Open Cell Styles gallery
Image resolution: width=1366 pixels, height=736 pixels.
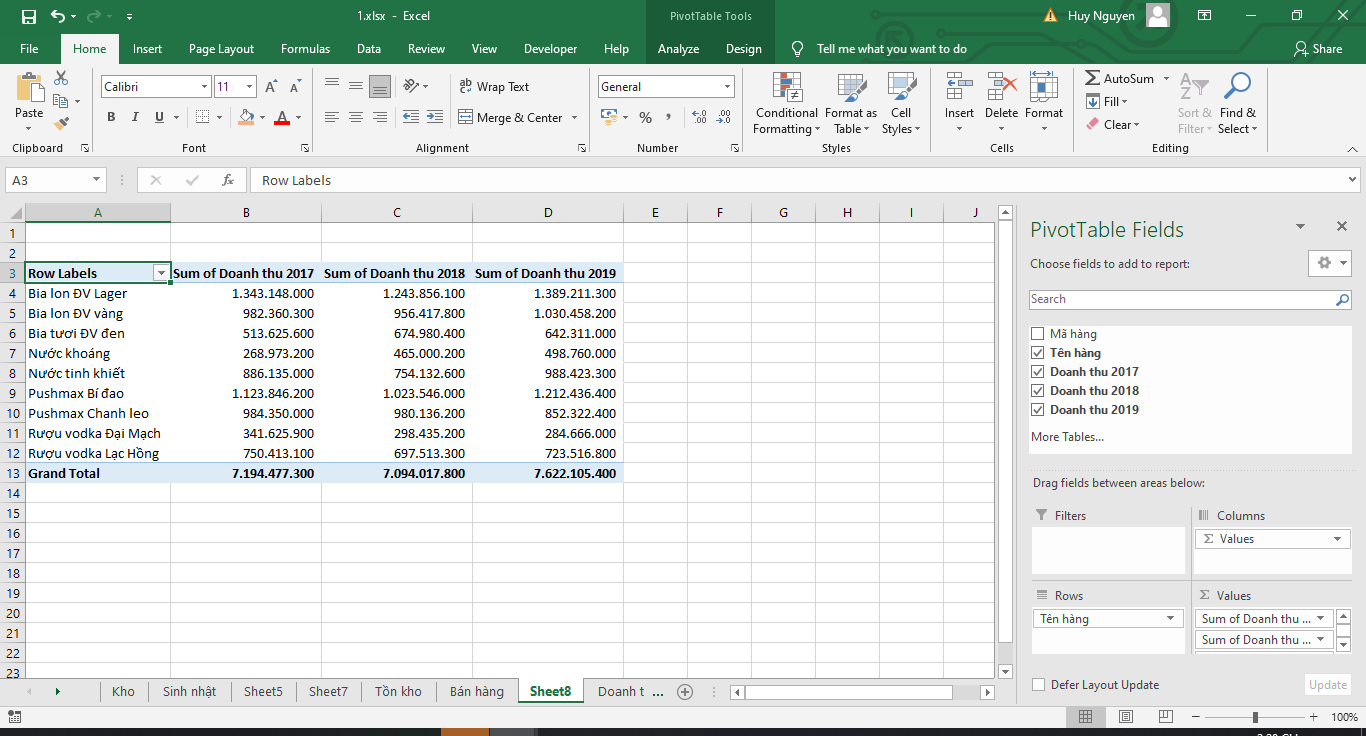pyautogui.click(x=901, y=103)
